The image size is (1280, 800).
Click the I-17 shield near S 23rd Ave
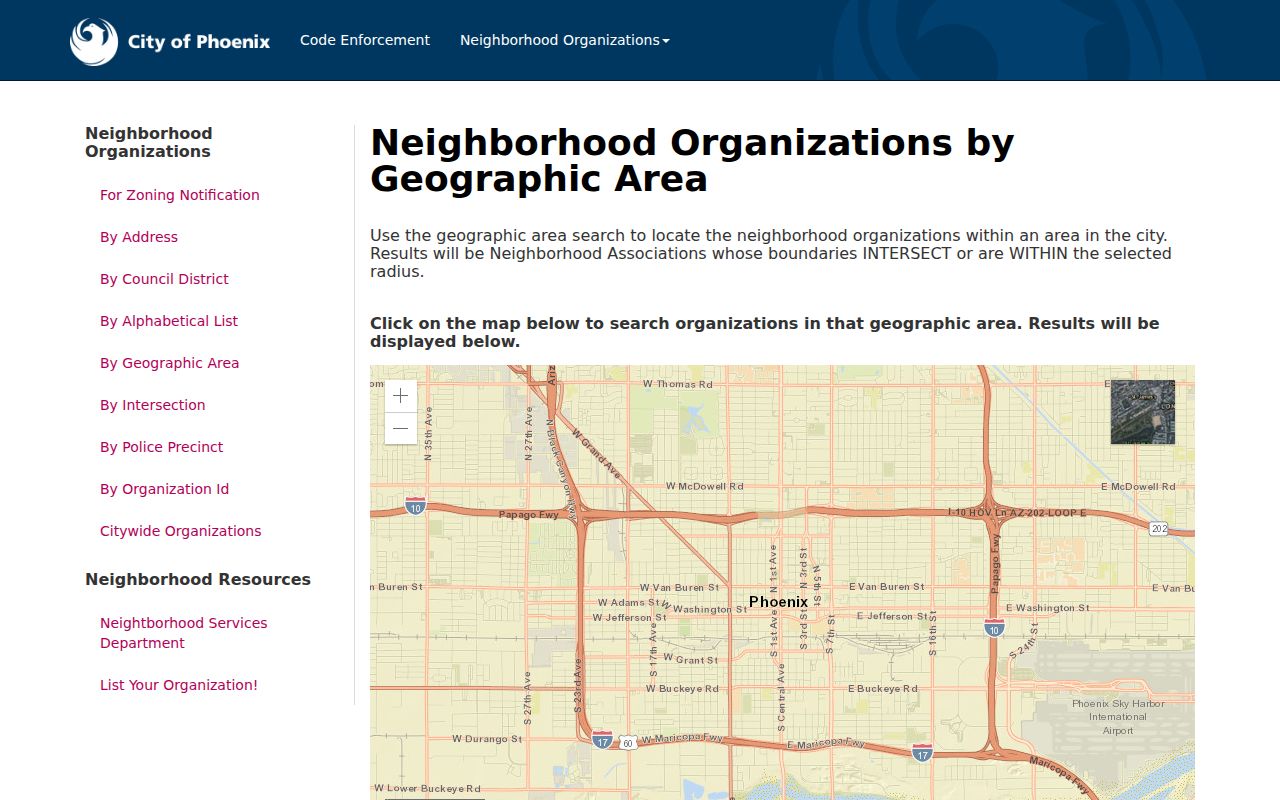pyautogui.click(x=602, y=740)
